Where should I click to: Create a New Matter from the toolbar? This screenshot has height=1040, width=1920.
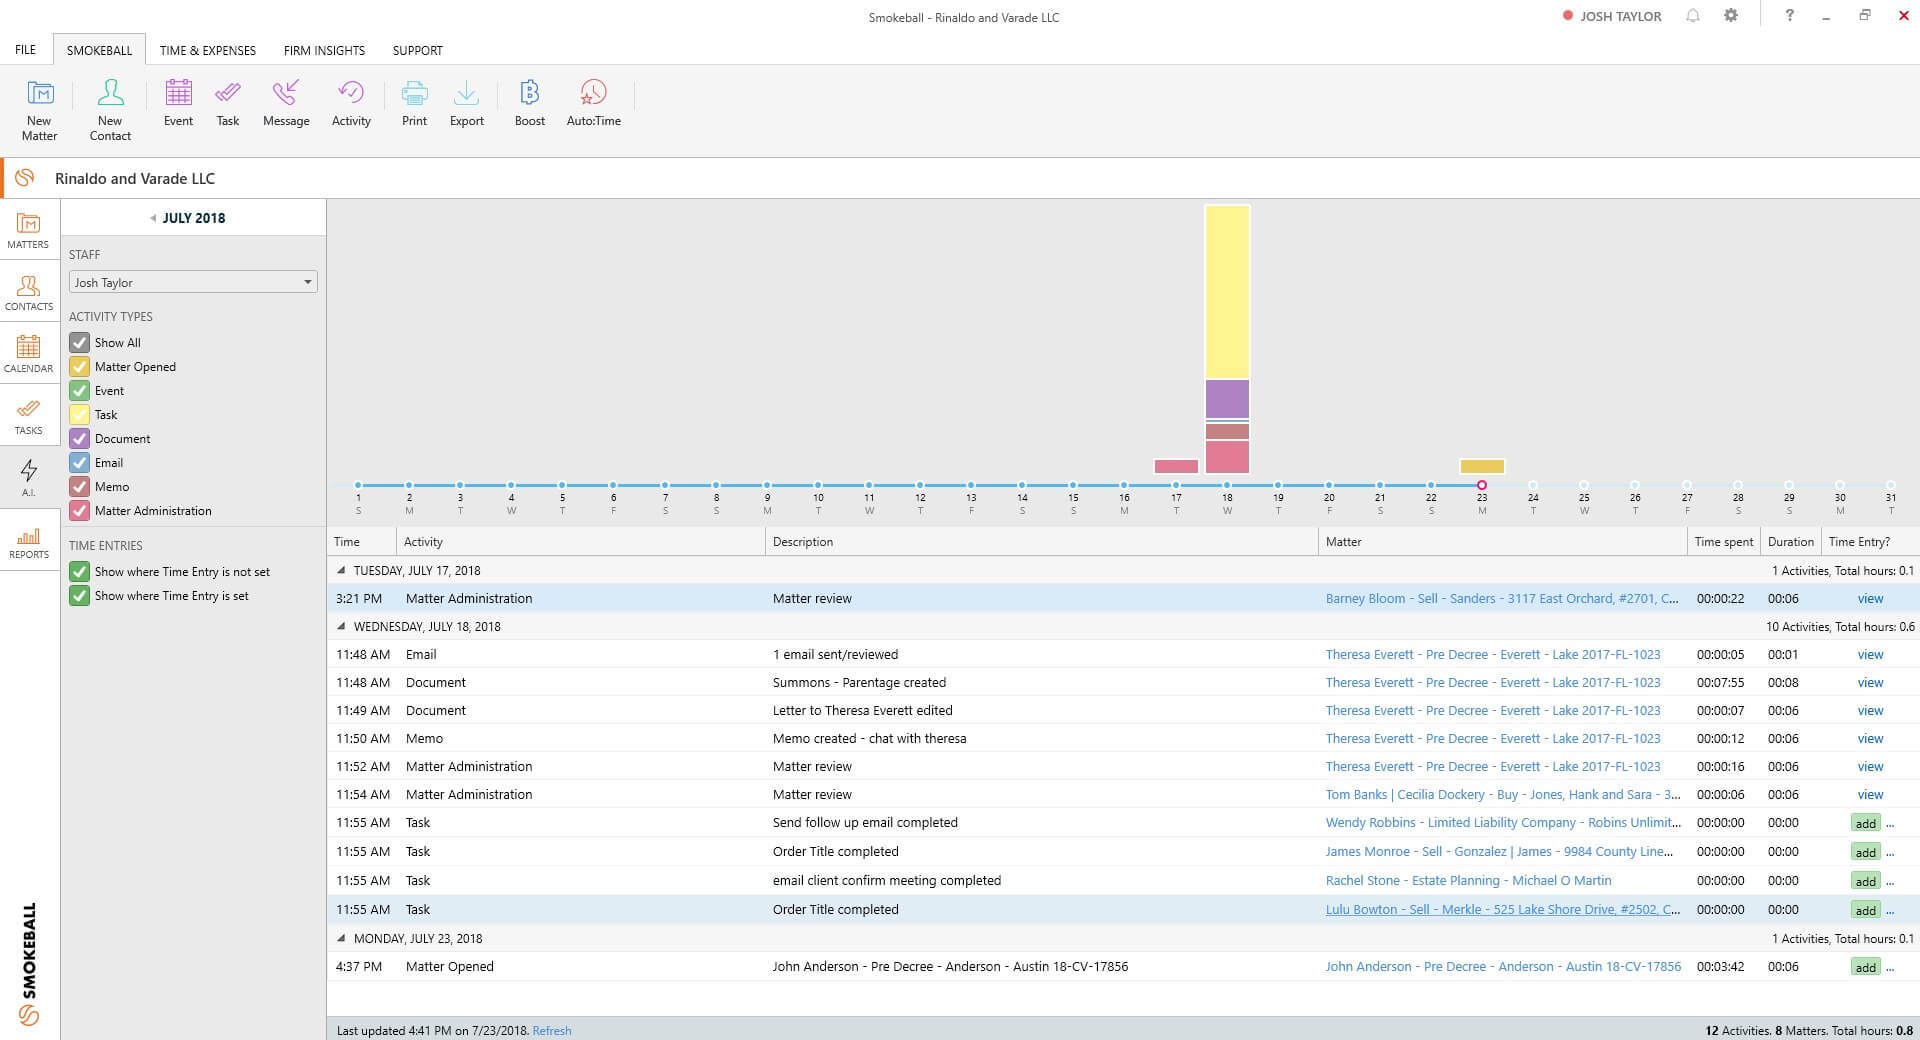coord(39,110)
